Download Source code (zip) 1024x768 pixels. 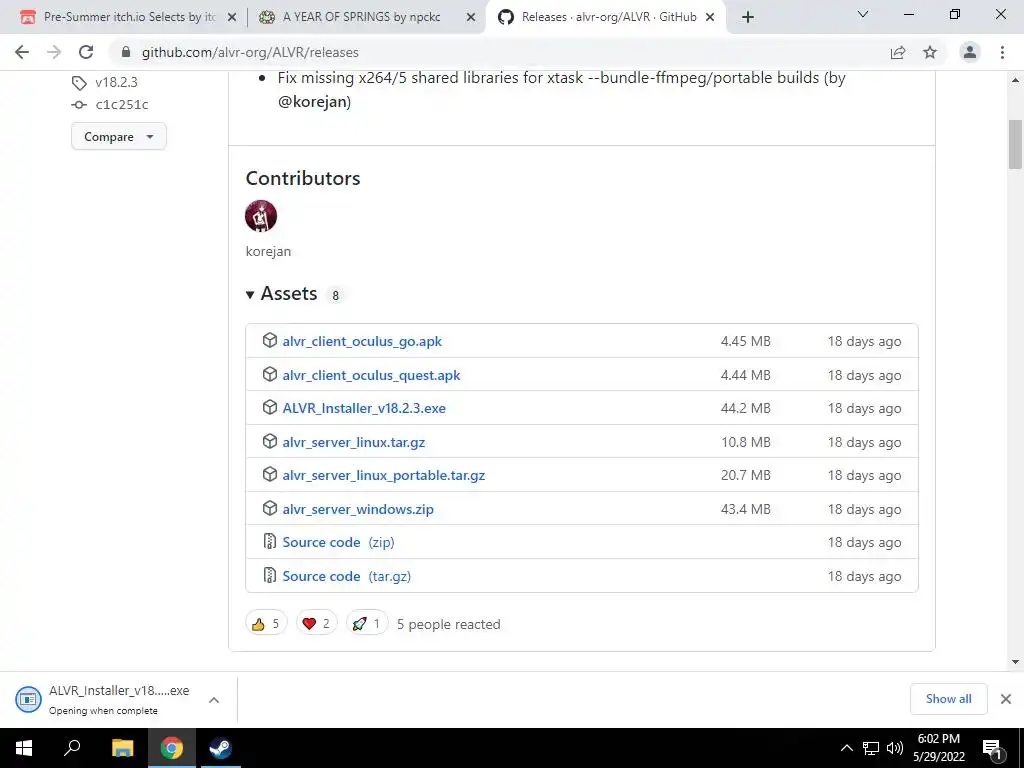338,542
